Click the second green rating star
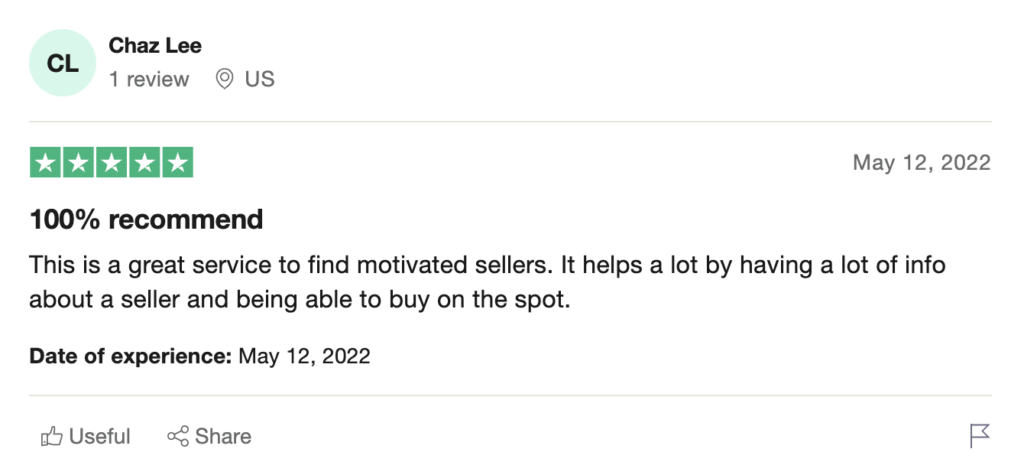Image resolution: width=1024 pixels, height=462 pixels. point(78,162)
